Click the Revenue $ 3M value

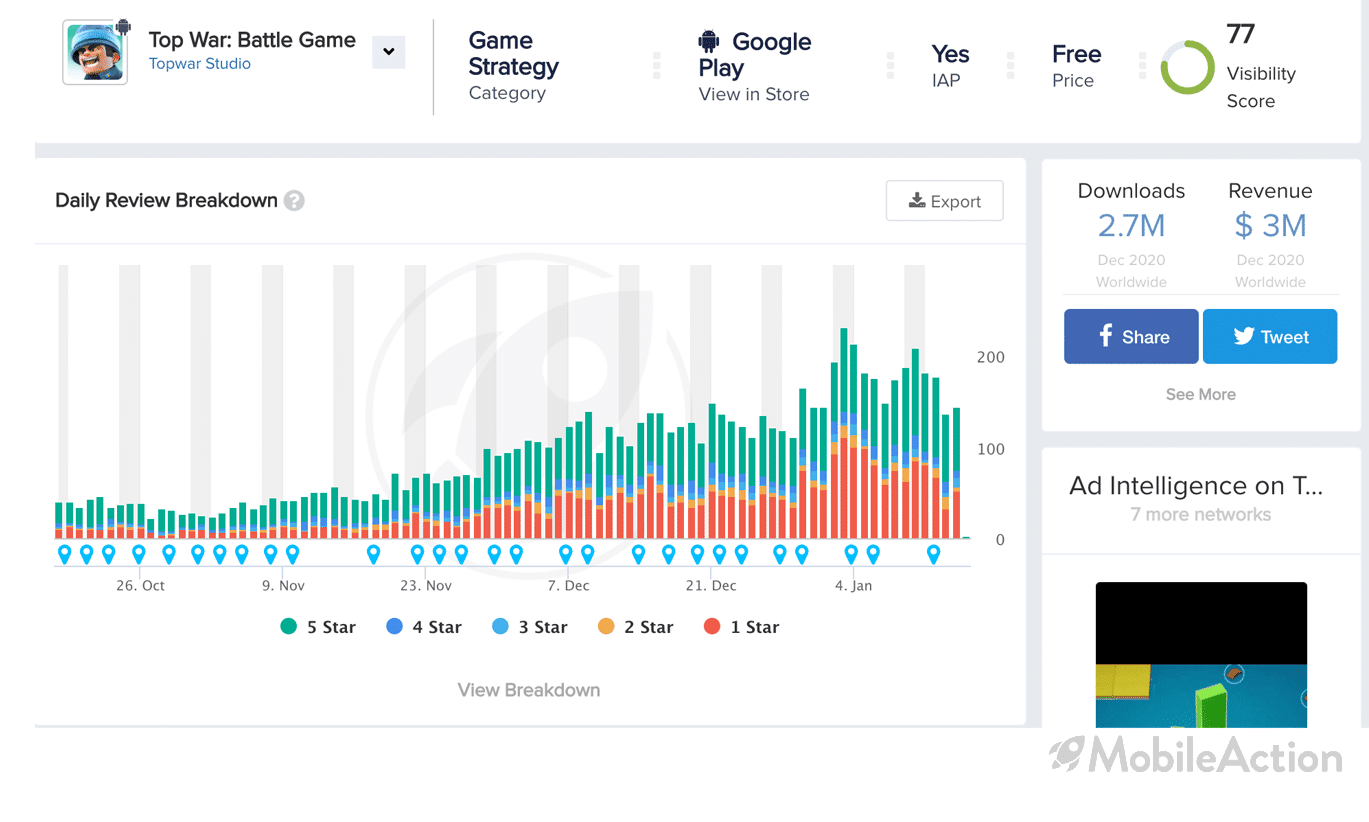pyautogui.click(x=1270, y=226)
